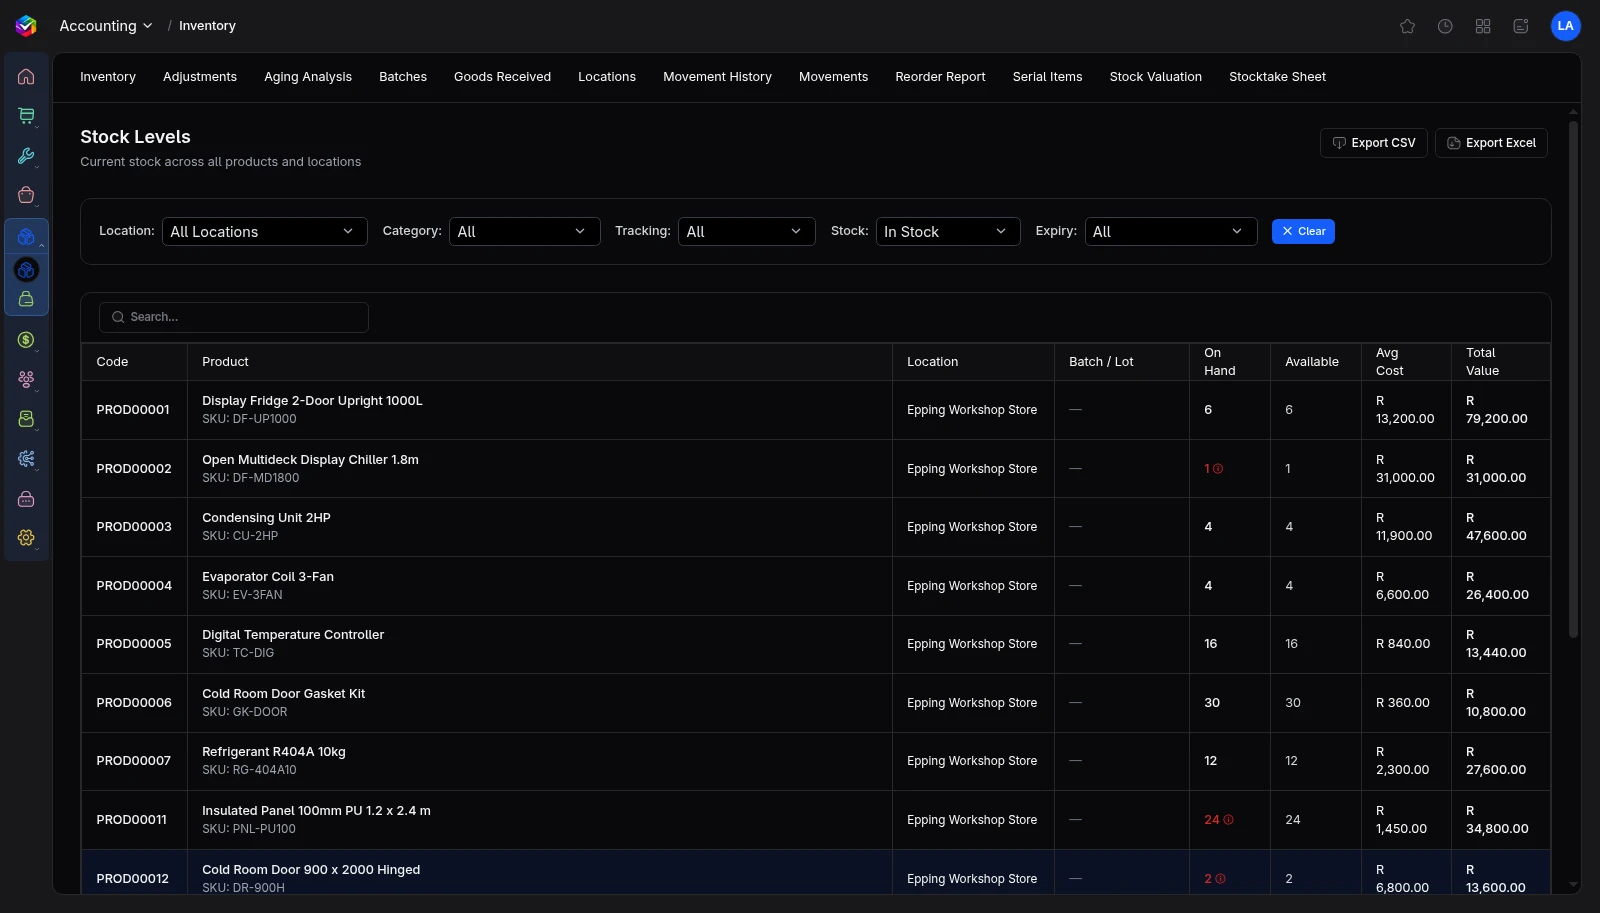Focus the Search input field
This screenshot has width=1600, height=913.
pos(234,317)
